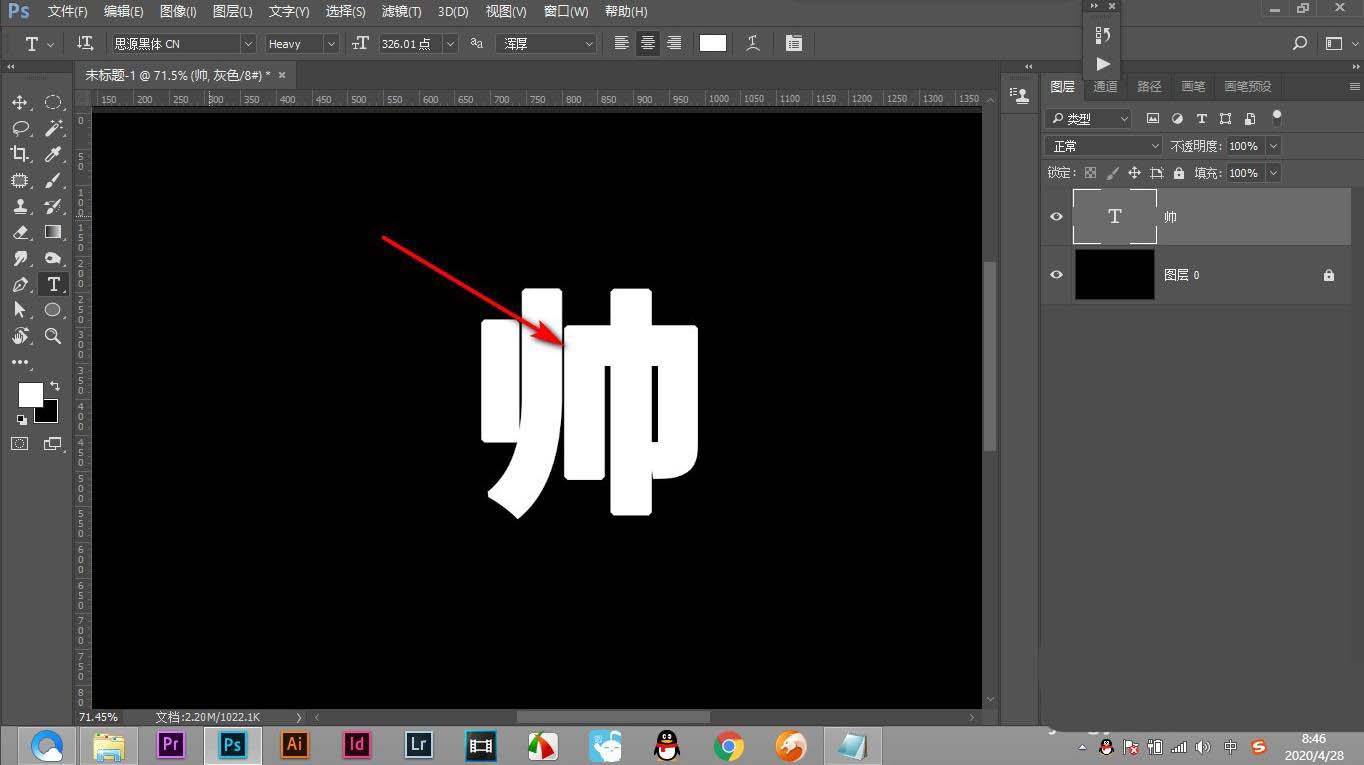The image size is (1364, 765).
Task: Toggle filter for type layers
Action: (1201, 118)
